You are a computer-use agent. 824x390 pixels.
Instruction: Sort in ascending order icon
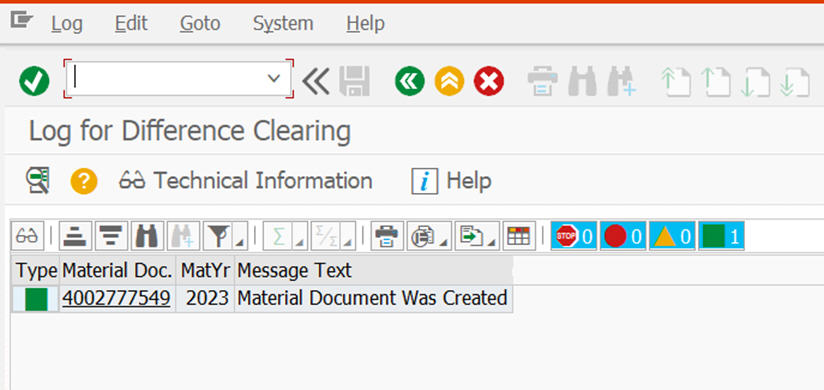pyautogui.click(x=76, y=236)
